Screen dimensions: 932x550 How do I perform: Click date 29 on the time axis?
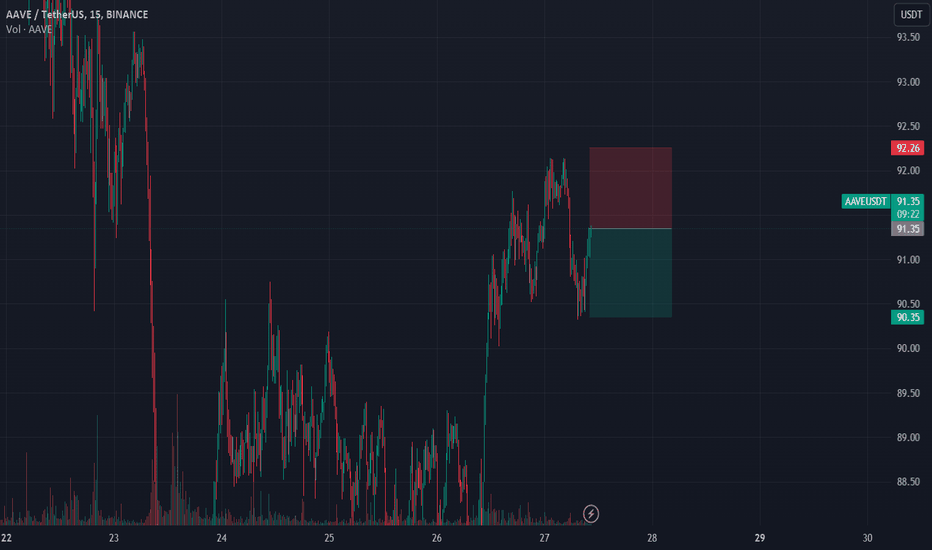click(x=760, y=538)
